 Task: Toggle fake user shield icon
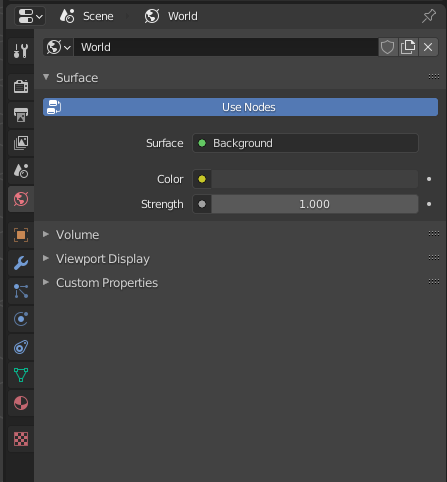click(x=388, y=47)
